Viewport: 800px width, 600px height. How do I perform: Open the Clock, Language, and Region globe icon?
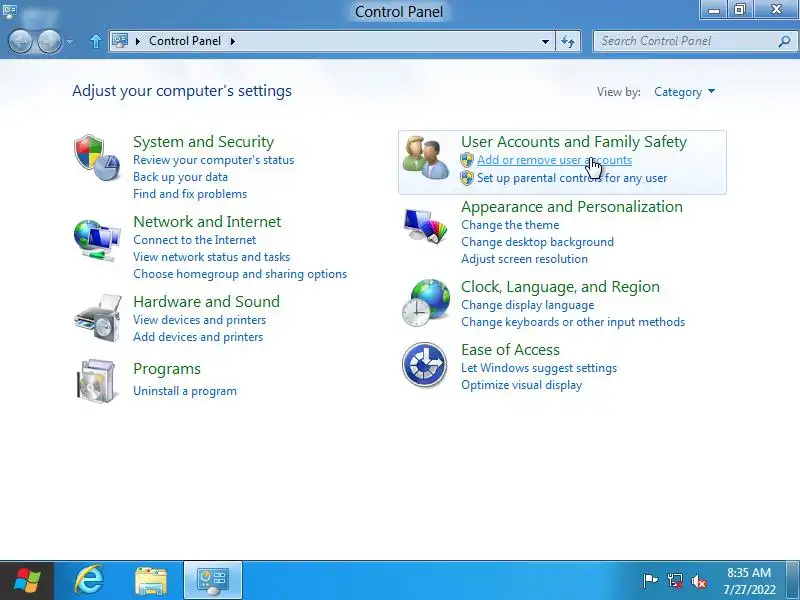[x=426, y=303]
